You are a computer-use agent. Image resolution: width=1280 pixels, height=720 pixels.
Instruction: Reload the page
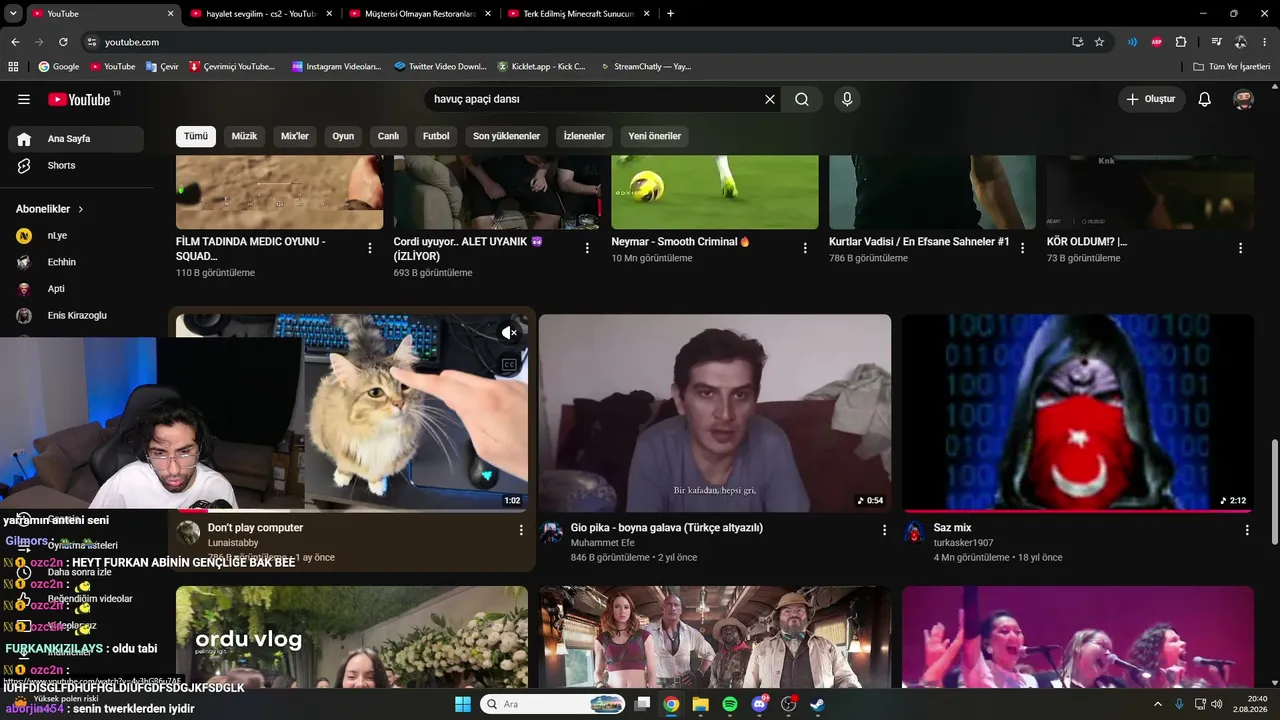coord(63,42)
